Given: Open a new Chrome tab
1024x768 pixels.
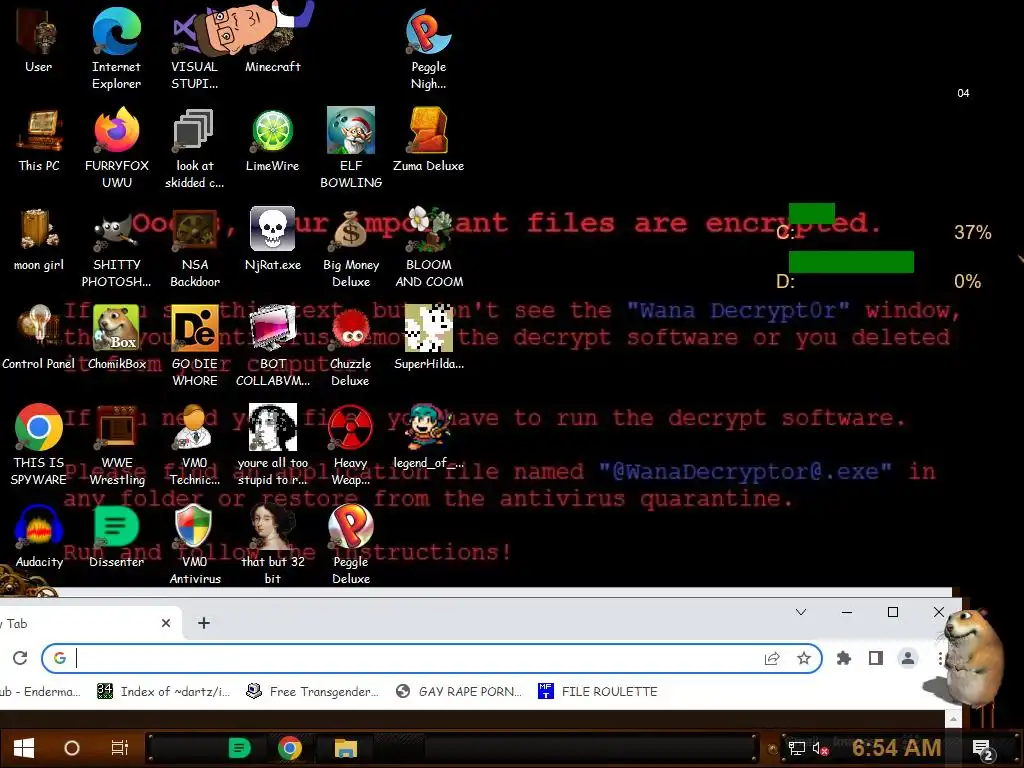Looking at the screenshot, I should pos(204,623).
